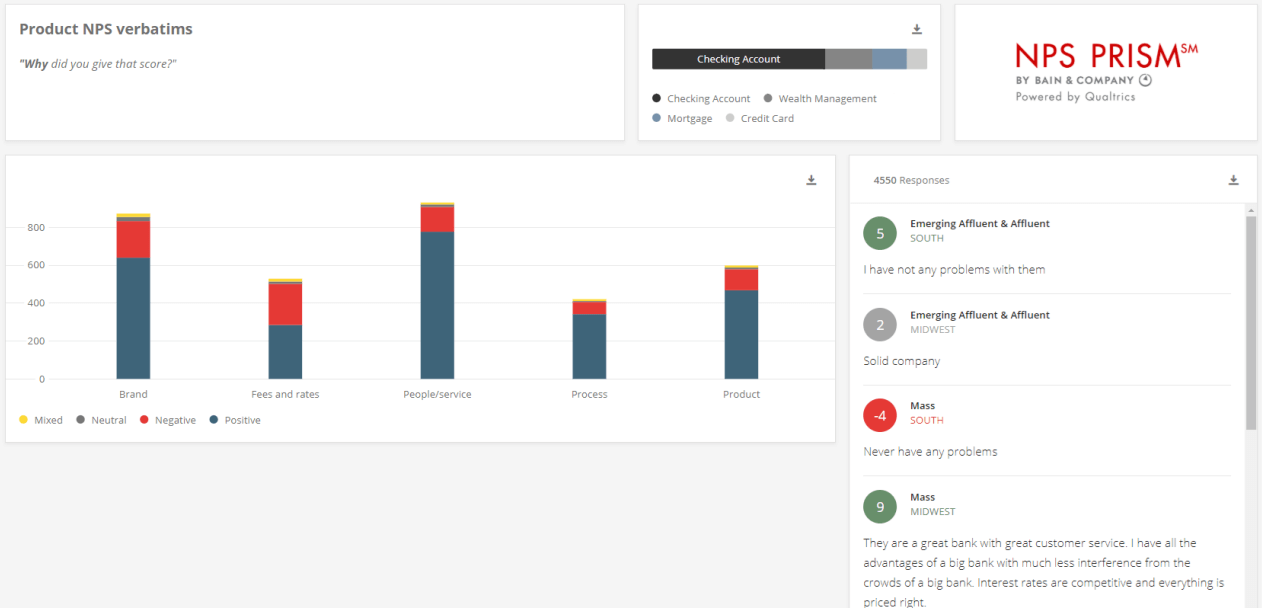Viewport: 1262px width, 608px height.
Task: Toggle Wealth Management legend item
Action: point(820,98)
